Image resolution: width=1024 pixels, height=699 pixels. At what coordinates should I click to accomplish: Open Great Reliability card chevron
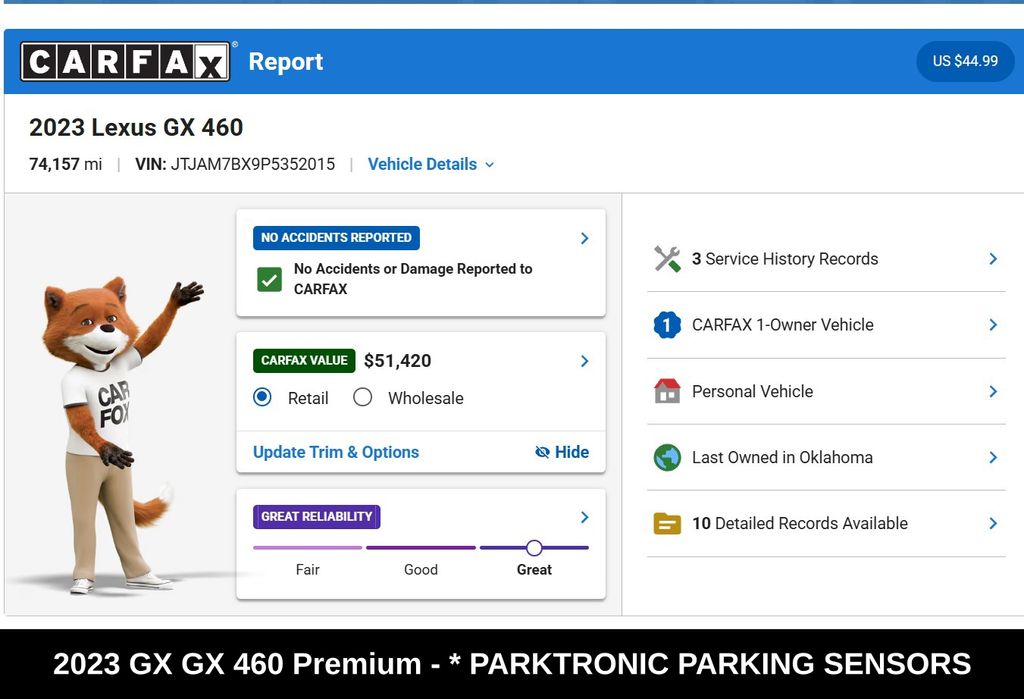coord(584,517)
